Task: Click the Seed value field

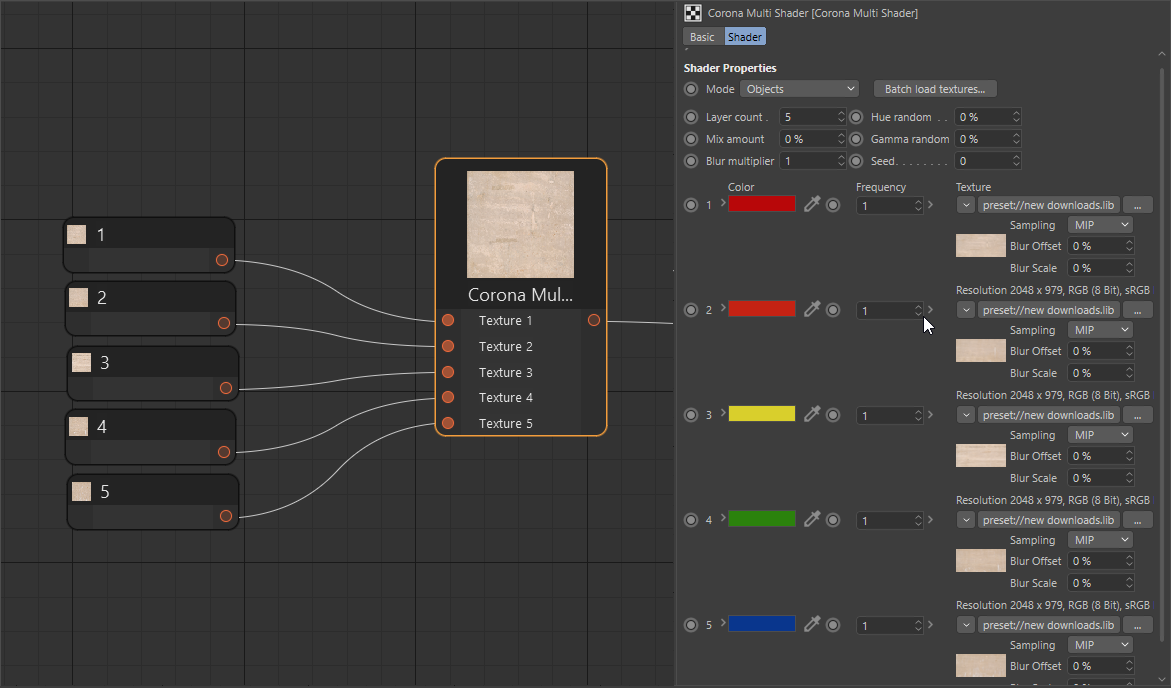Action: [983, 161]
